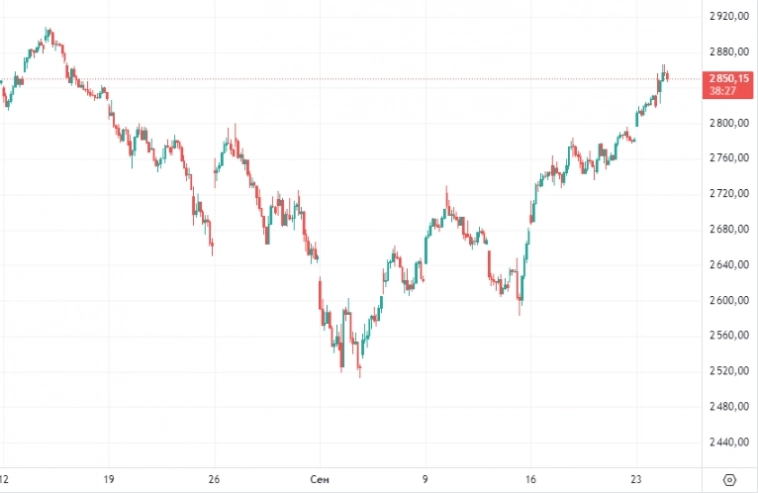Viewport: 758px width, 493px height.
Task: Click the 2800,00 price axis label
Action: click(x=729, y=123)
